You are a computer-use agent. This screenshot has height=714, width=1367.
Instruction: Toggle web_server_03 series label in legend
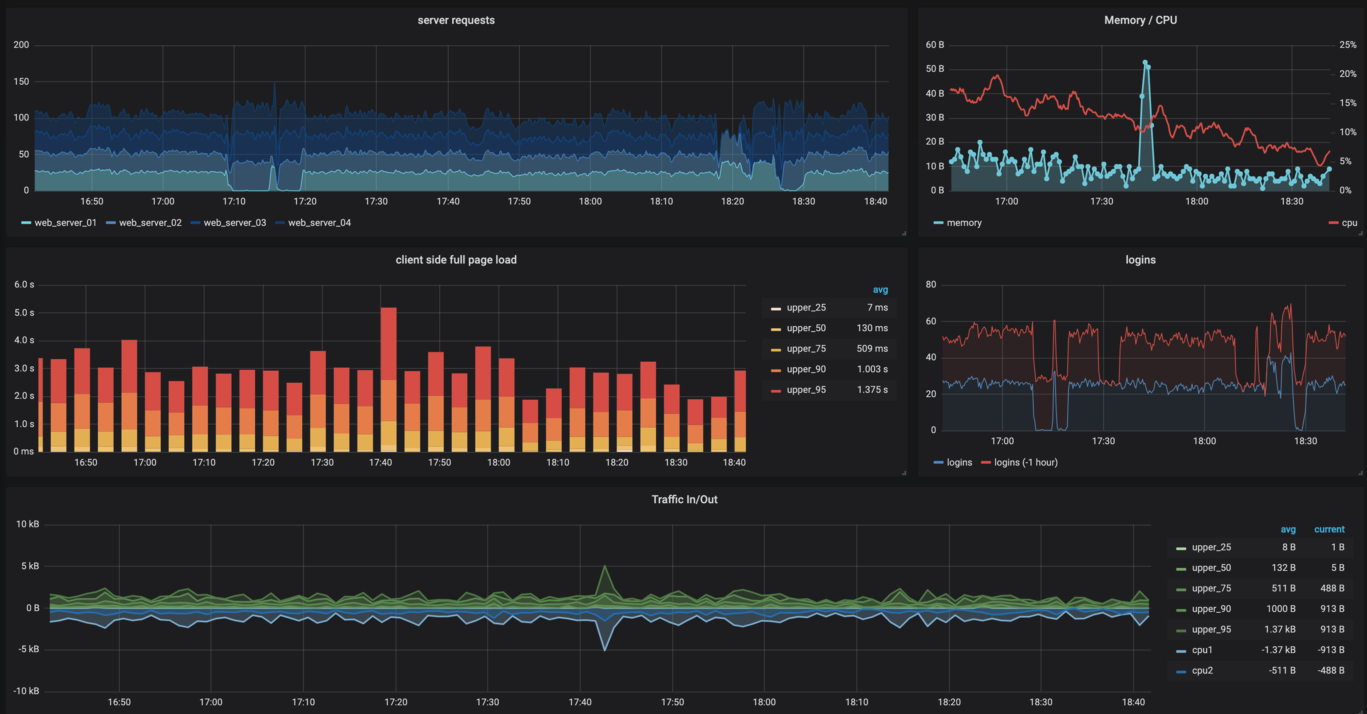tap(235, 223)
